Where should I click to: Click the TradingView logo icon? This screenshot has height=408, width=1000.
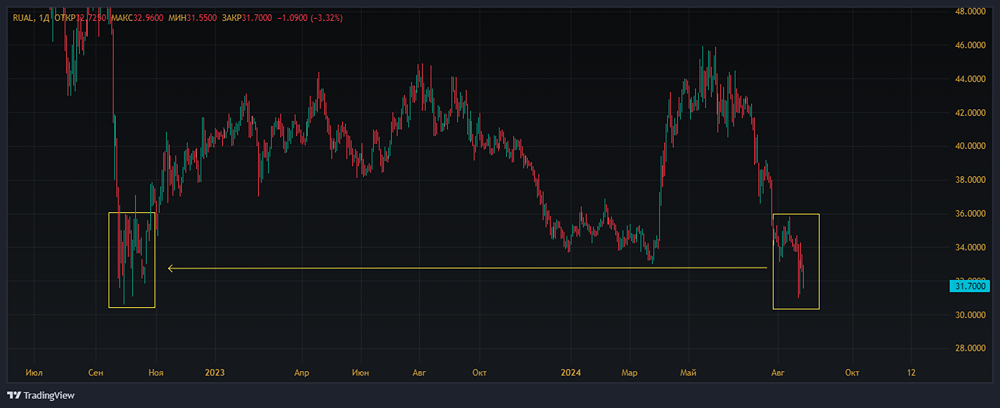pos(14,395)
